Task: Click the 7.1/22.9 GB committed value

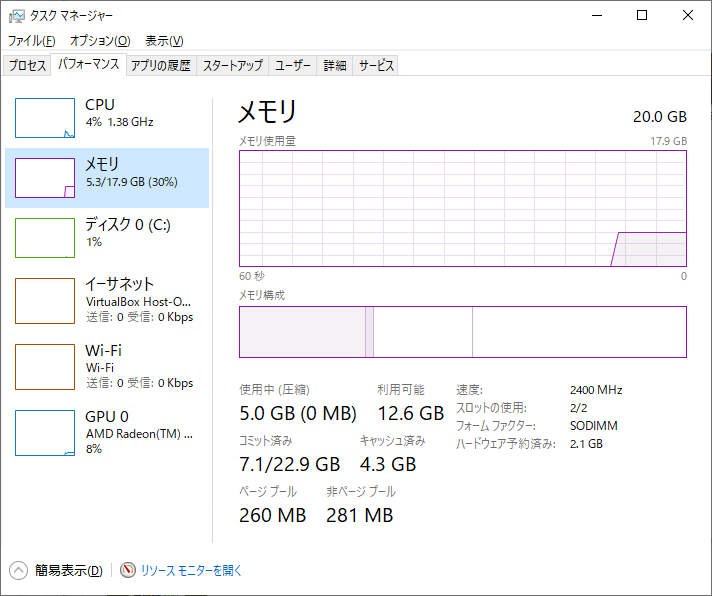Action: [290, 464]
